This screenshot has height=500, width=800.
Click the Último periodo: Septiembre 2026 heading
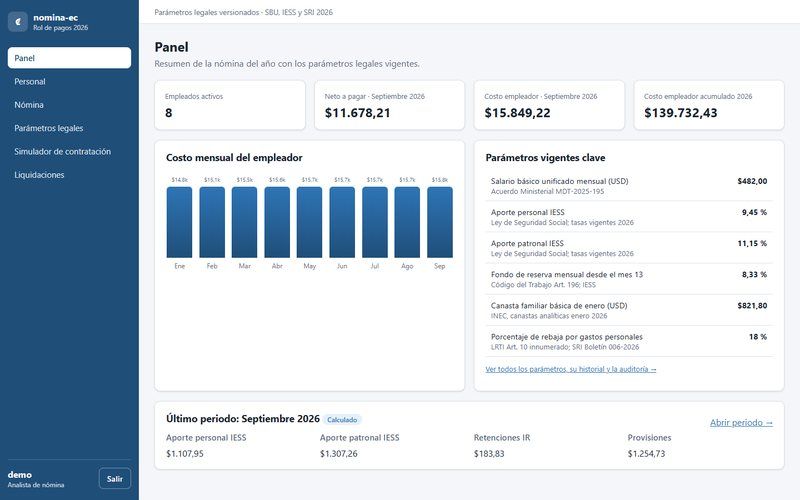(243, 419)
